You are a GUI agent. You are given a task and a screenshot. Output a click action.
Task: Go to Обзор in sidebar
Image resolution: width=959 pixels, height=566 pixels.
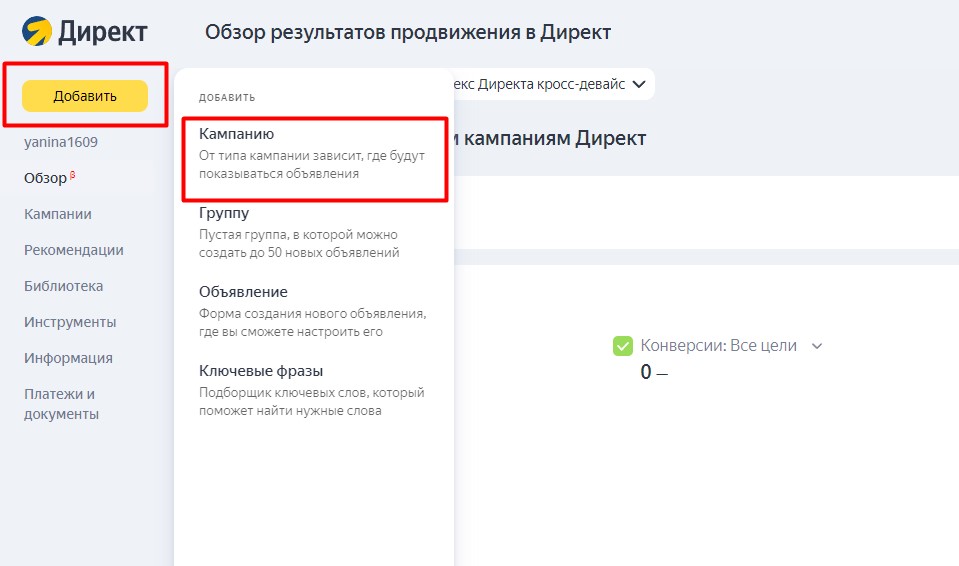point(45,178)
